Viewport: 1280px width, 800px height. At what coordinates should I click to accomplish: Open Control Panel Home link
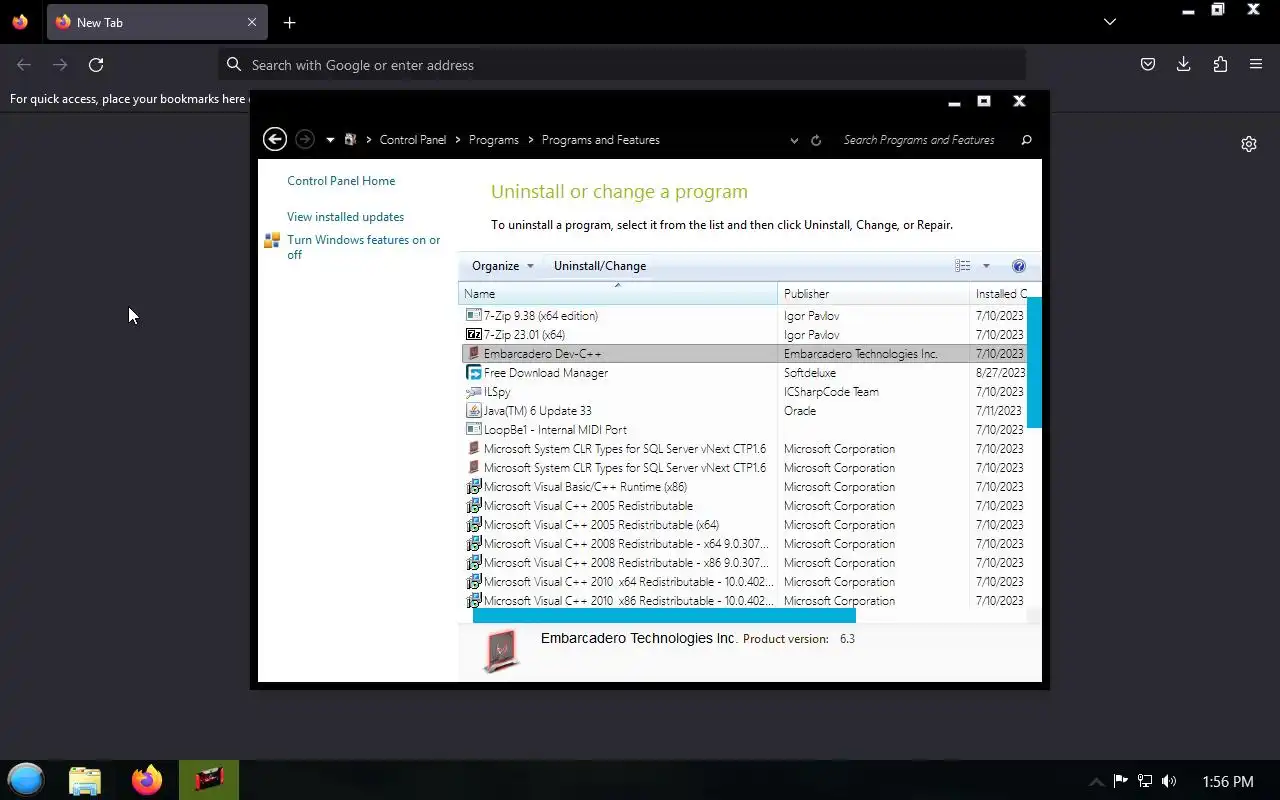[x=341, y=181]
